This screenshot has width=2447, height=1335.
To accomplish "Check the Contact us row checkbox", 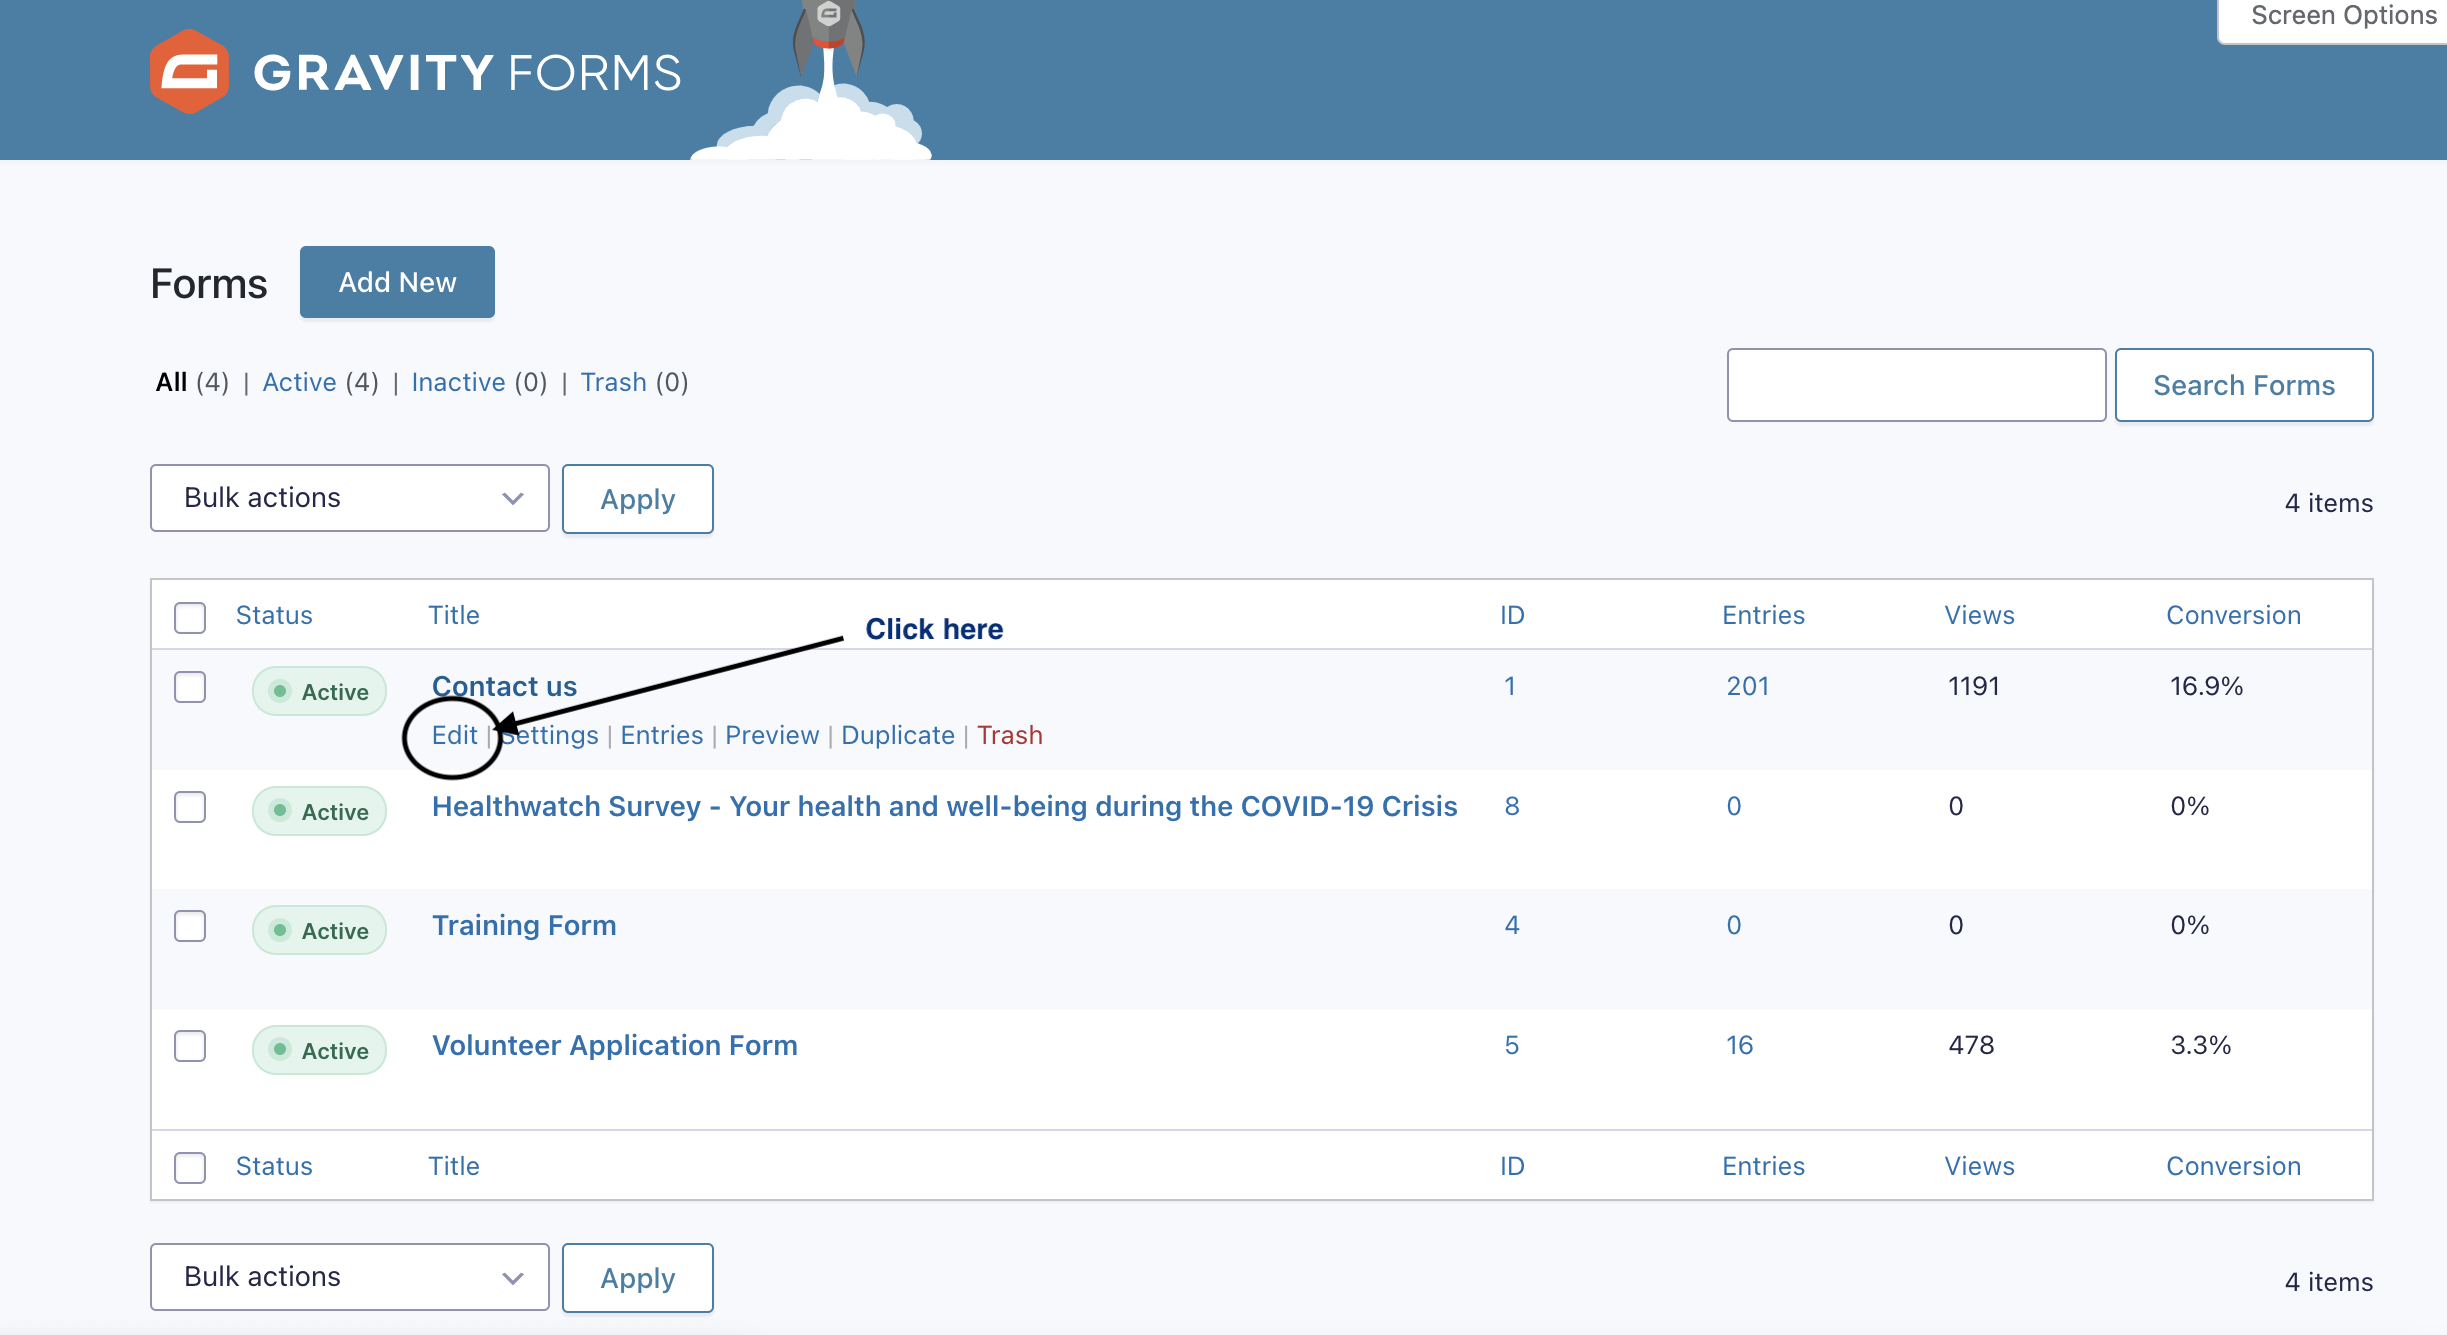I will click(190, 687).
